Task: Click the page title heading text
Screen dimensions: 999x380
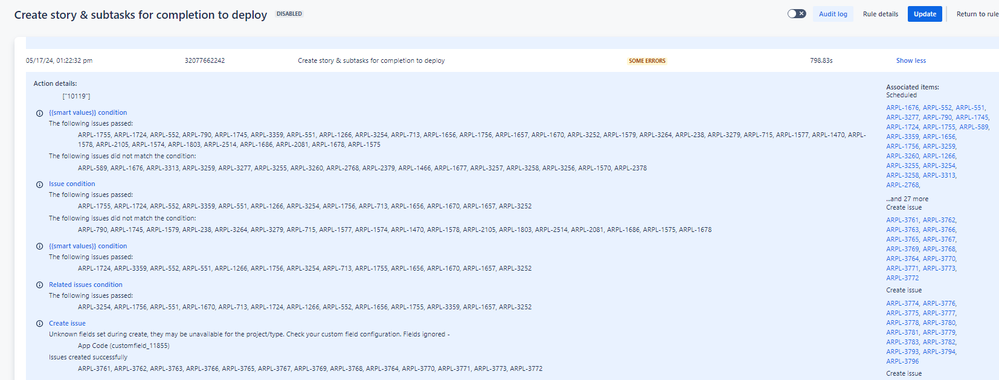Action: click(141, 15)
